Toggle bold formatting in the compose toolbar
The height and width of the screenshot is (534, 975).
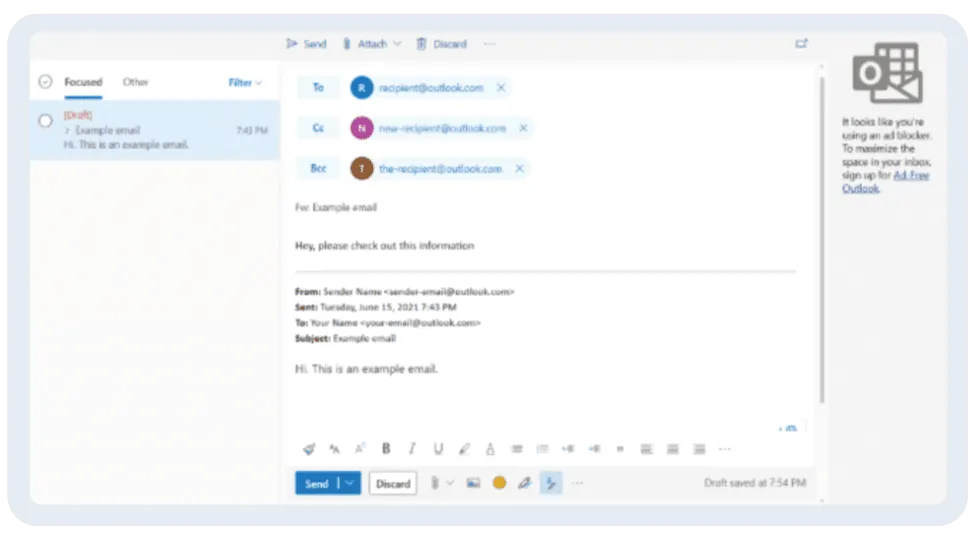(386, 449)
